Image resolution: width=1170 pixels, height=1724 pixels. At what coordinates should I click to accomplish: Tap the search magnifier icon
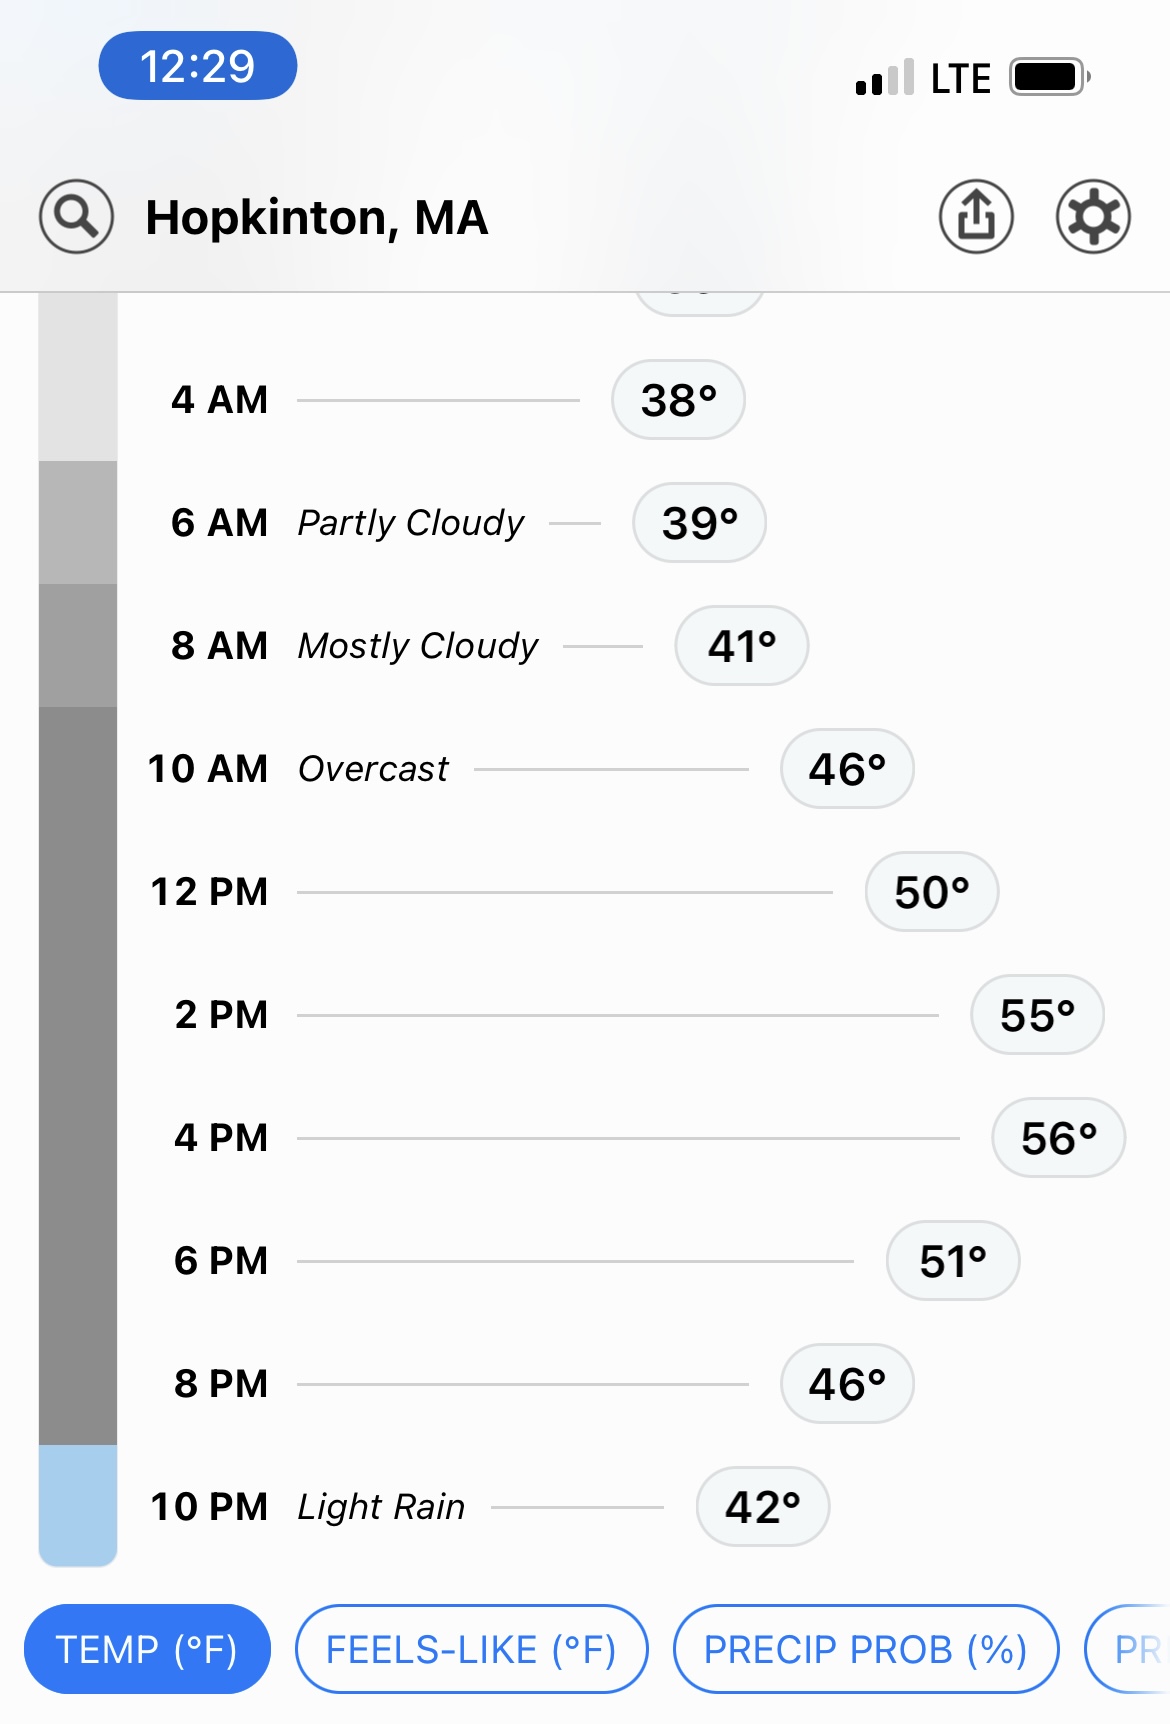coord(76,216)
